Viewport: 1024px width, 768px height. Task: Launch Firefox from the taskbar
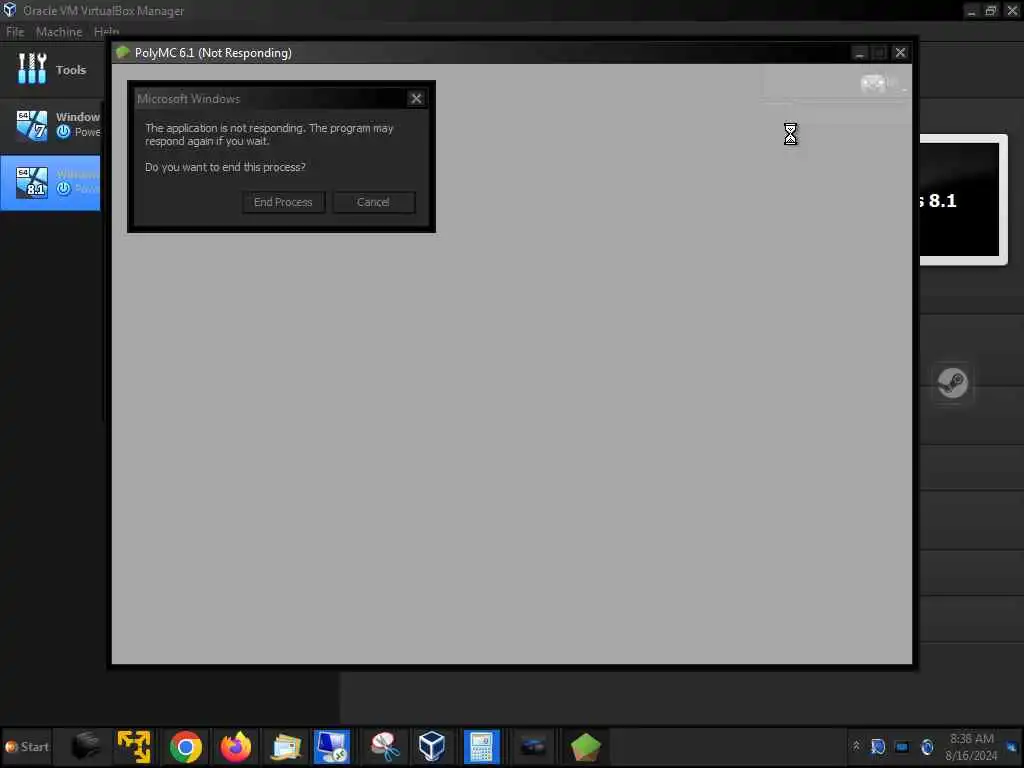coord(235,746)
